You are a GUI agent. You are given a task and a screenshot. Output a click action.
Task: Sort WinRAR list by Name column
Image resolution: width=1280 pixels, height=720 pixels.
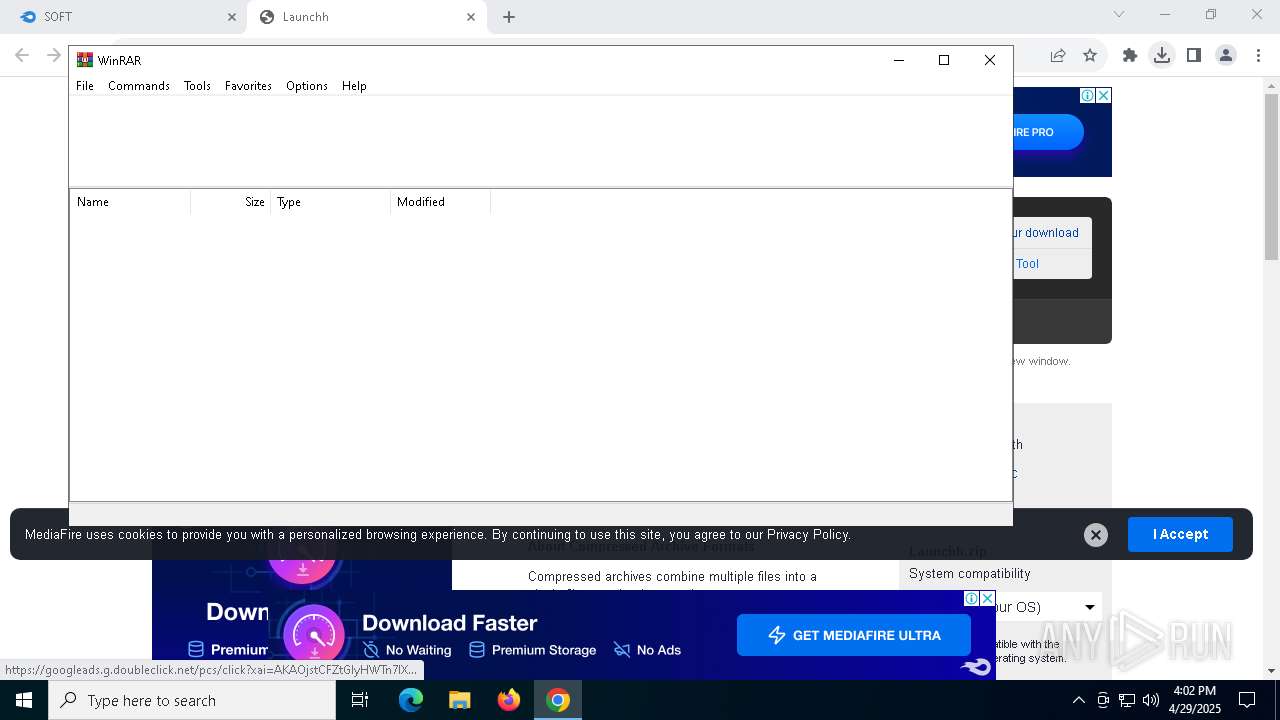pyautogui.click(x=130, y=202)
